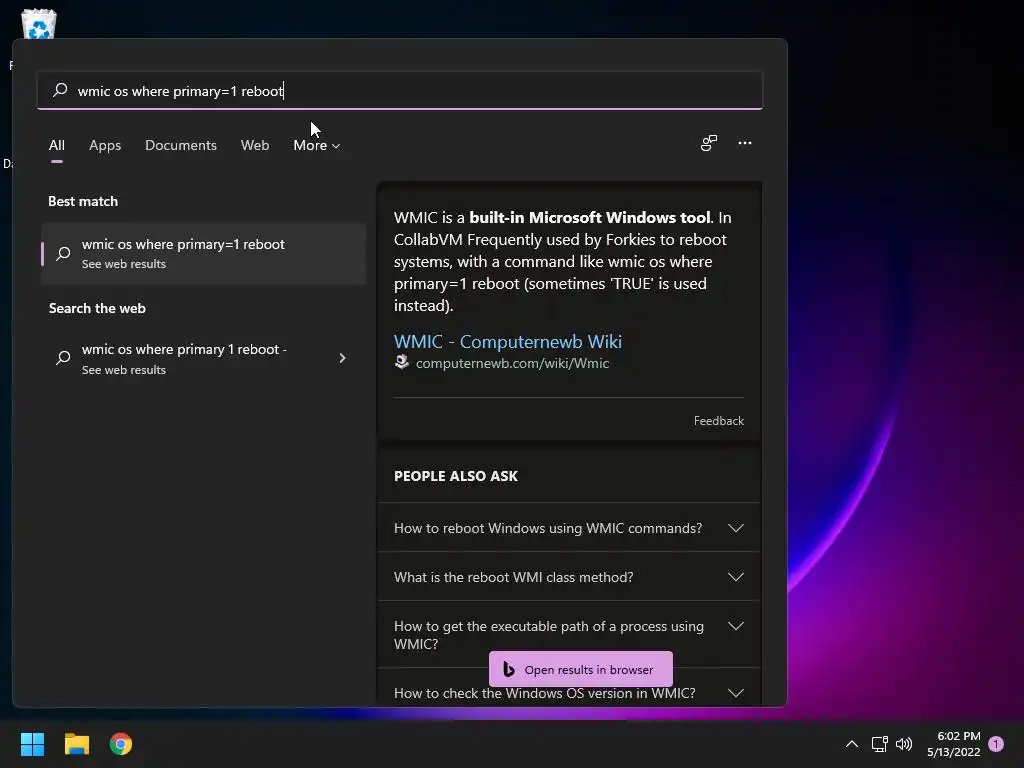
Task: Click Open results in browser button
Action: coord(581,669)
